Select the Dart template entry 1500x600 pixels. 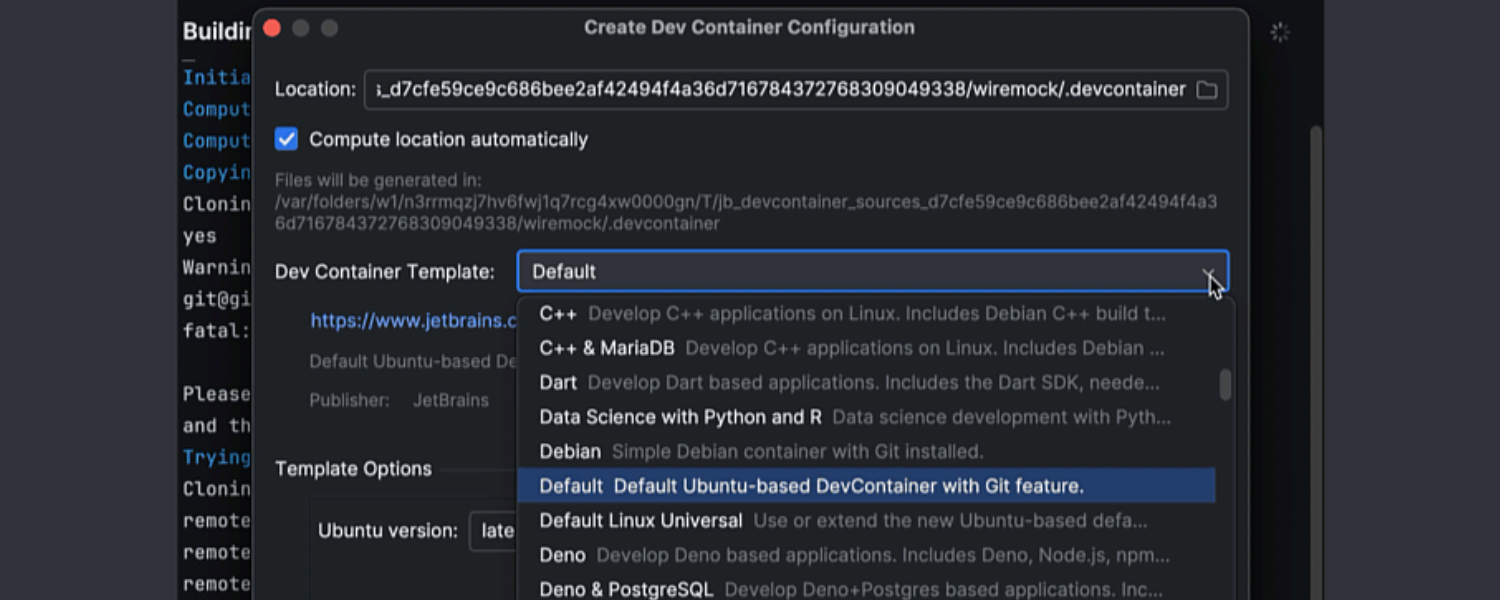point(558,383)
